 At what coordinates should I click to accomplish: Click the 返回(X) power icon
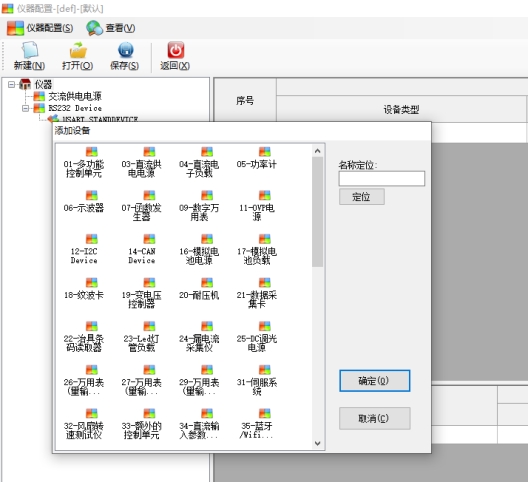176,51
